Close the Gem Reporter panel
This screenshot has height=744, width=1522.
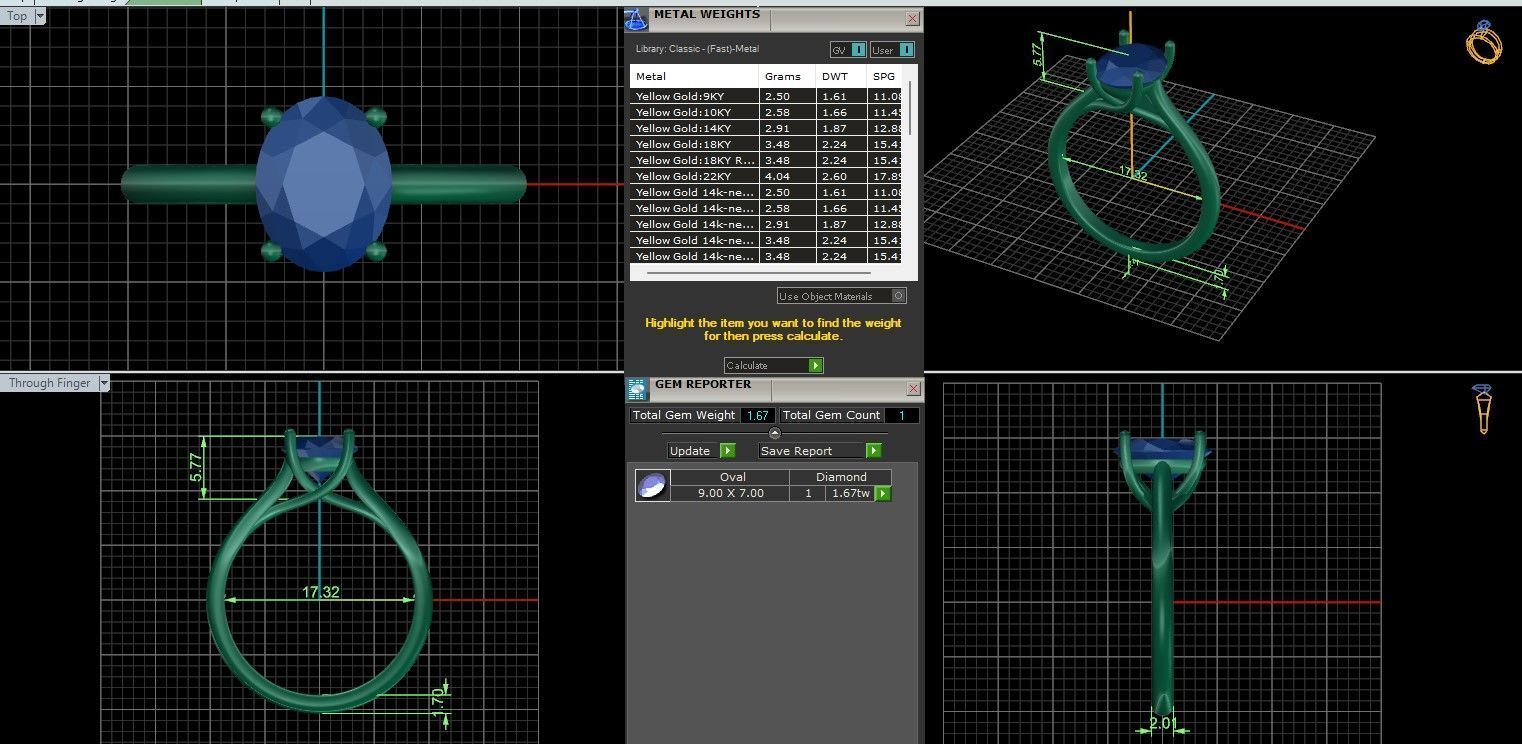click(912, 388)
